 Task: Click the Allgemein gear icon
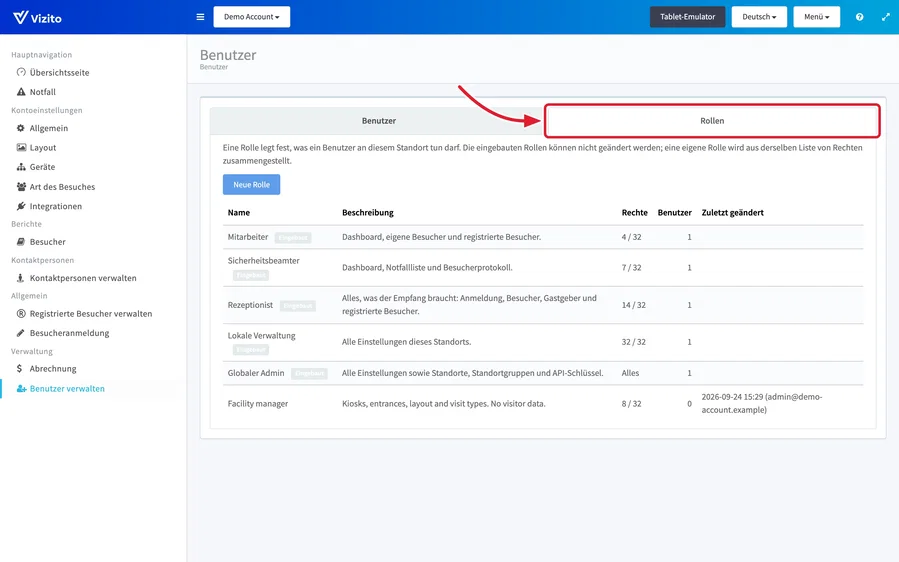[21, 128]
